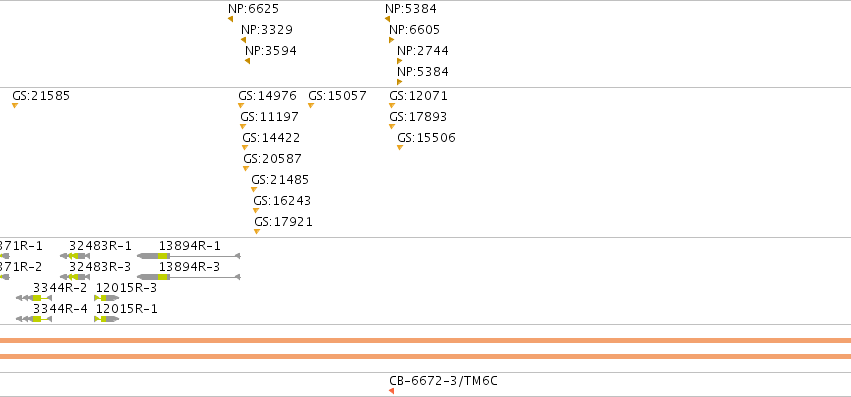Select the GS:21585 triangle marker
Screen dimensions: 851x397
point(15,105)
